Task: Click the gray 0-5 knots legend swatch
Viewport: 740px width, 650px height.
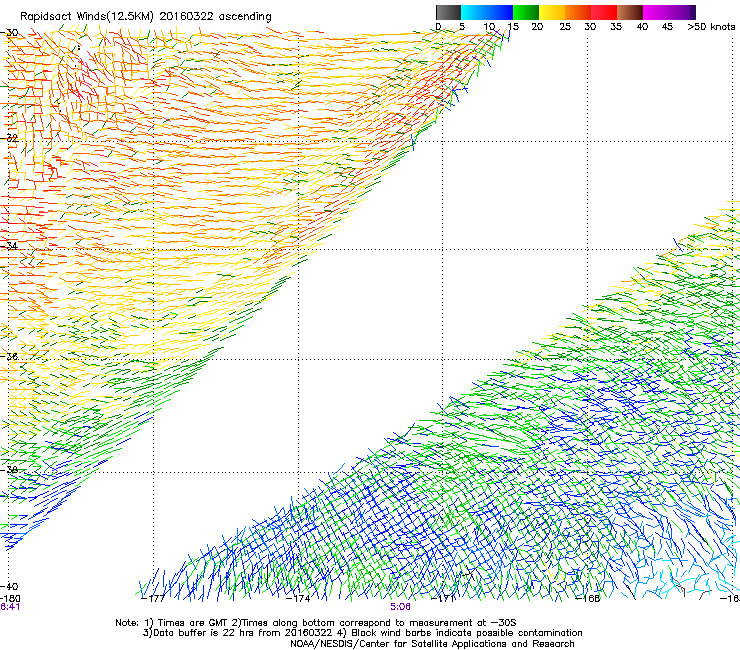Action: [x=448, y=12]
